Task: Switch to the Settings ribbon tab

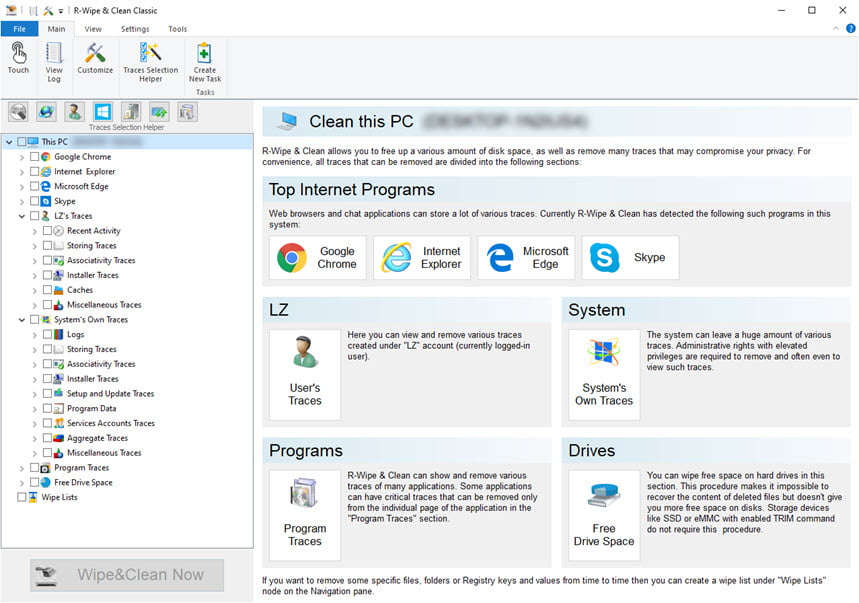Action: (x=135, y=29)
